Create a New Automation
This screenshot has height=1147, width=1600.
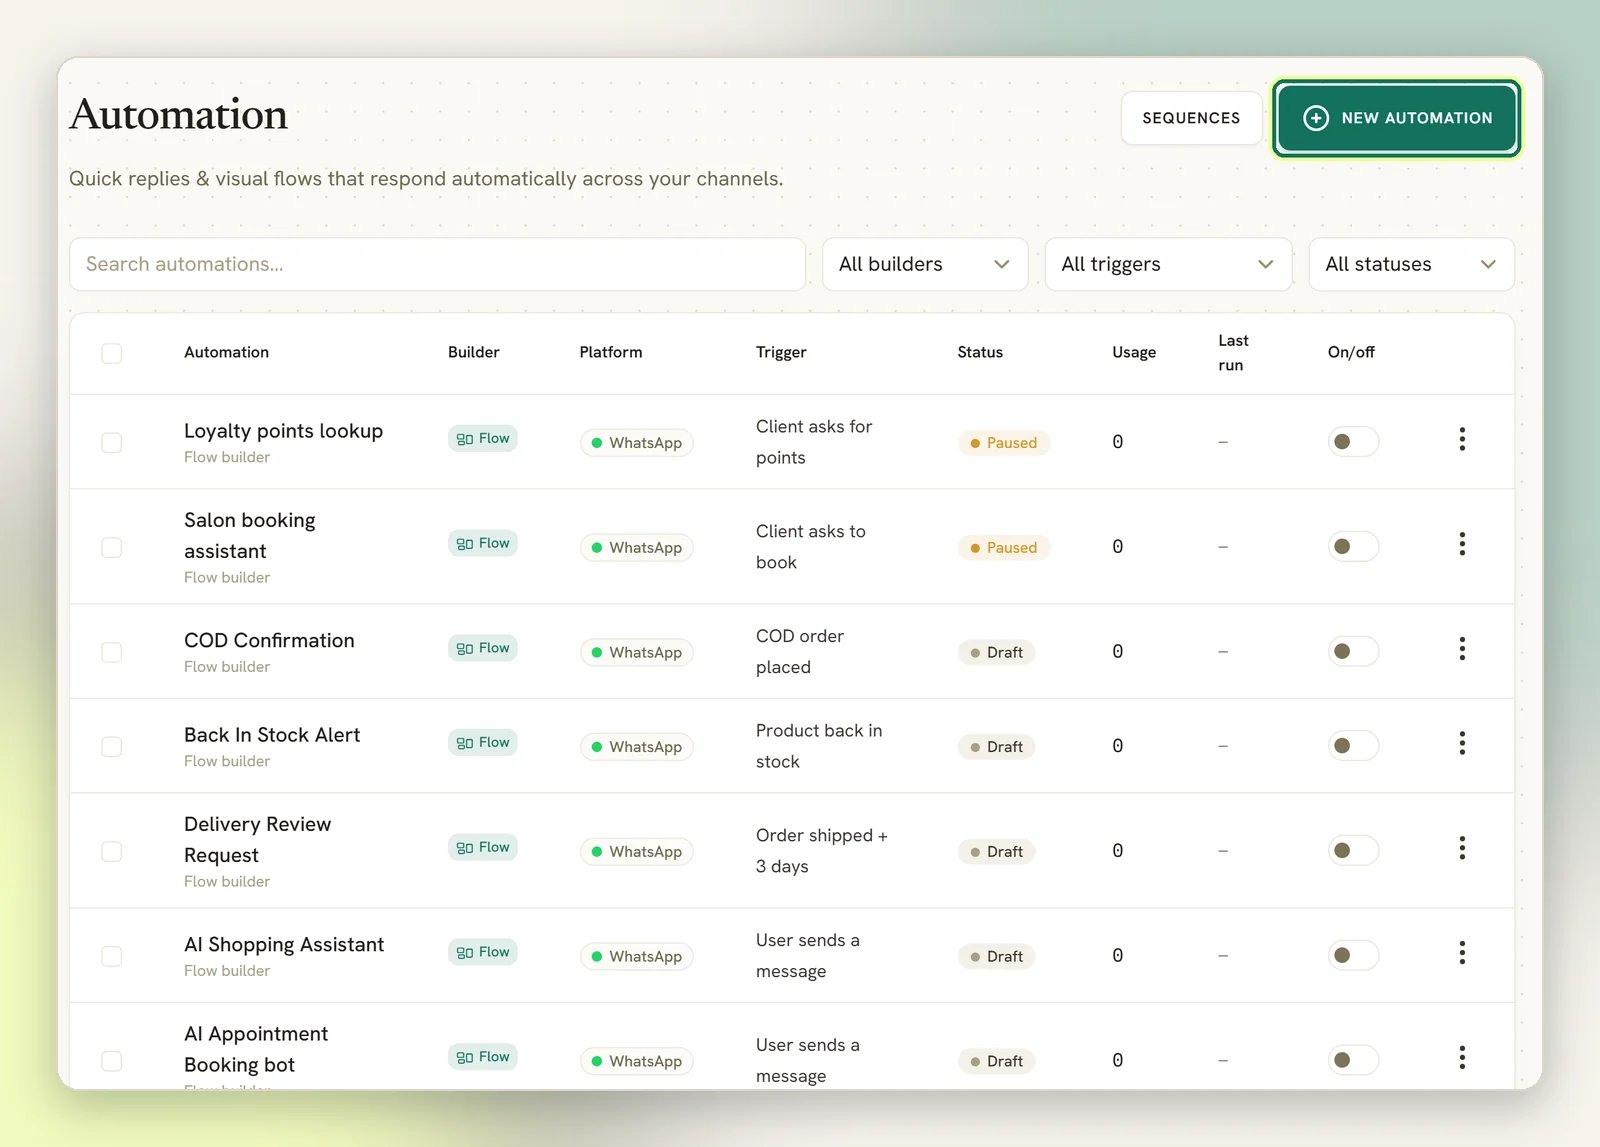1397,118
